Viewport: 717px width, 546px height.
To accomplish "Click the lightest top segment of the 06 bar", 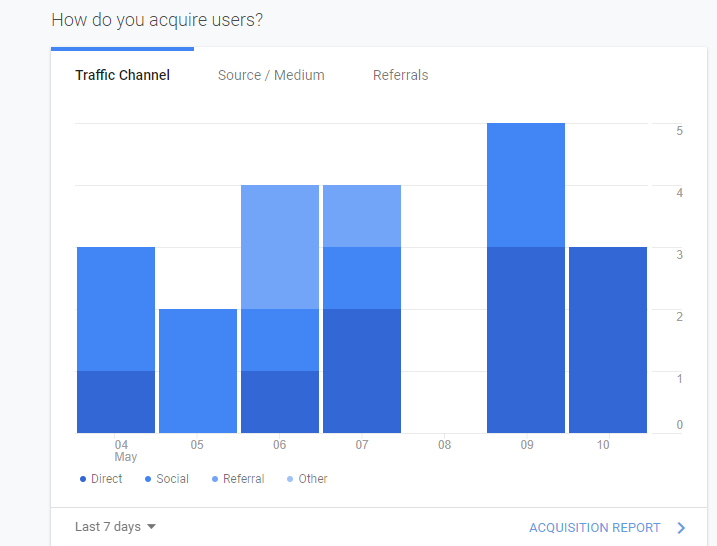I will [280, 247].
